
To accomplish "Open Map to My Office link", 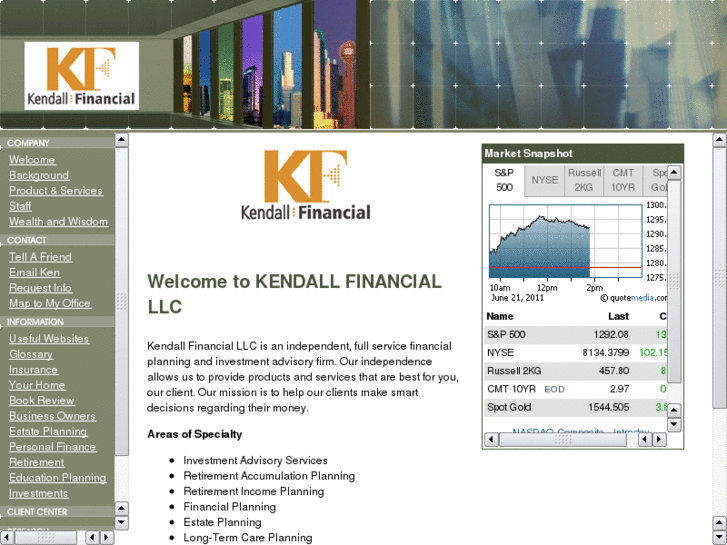I will tap(50, 303).
